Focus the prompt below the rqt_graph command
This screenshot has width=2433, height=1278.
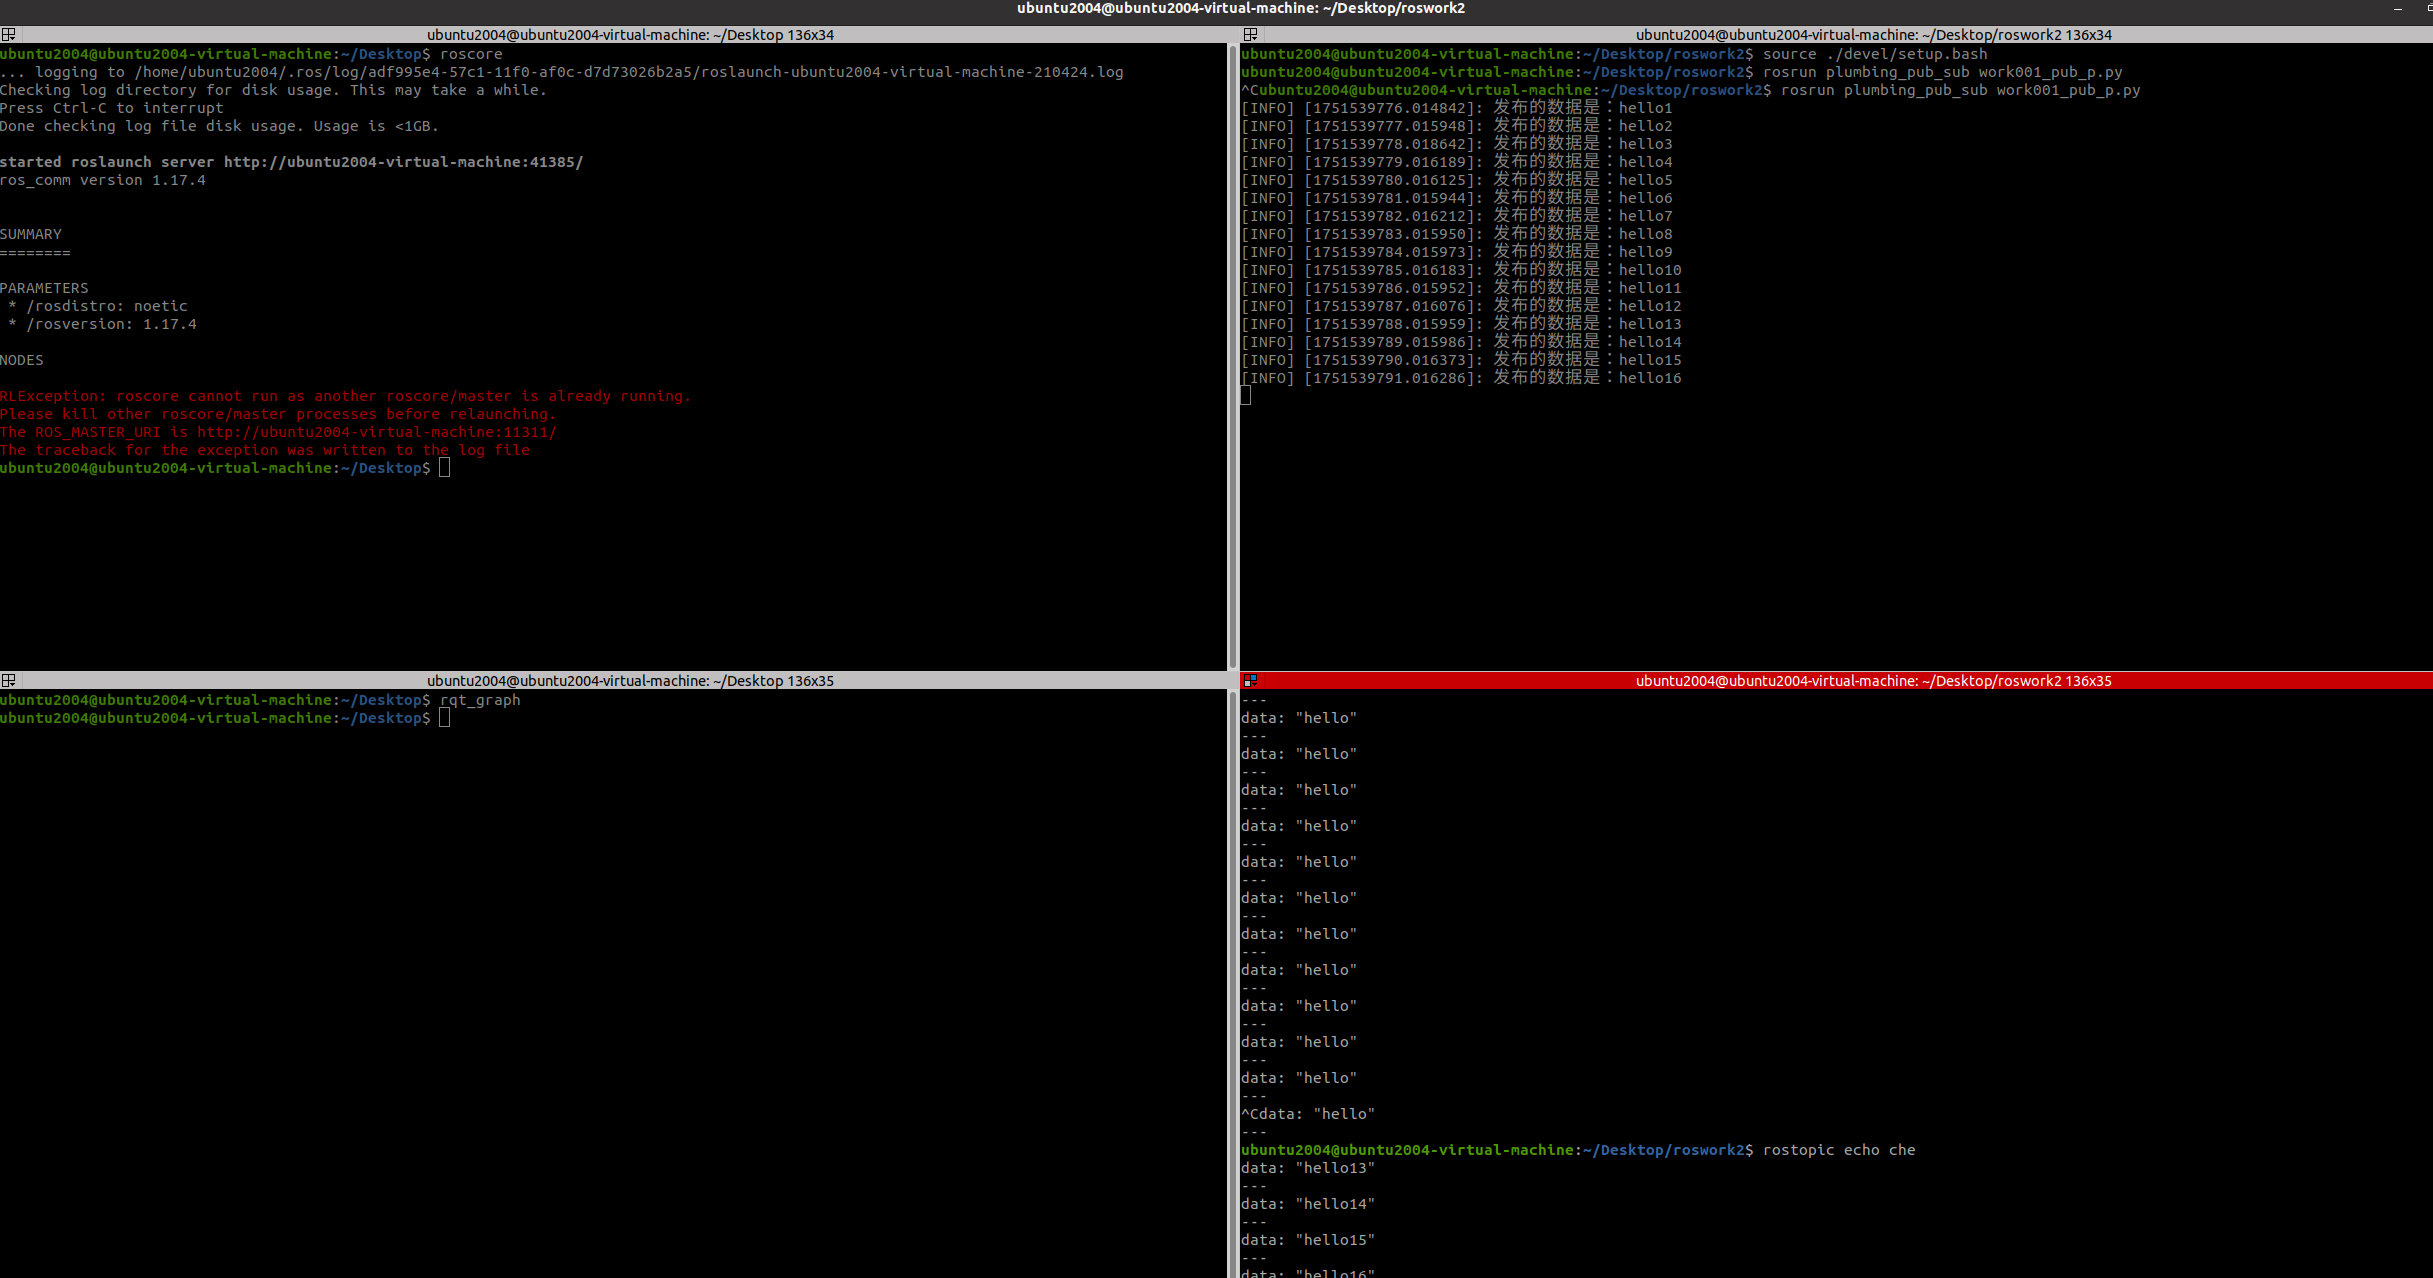pyautogui.click(x=445, y=718)
